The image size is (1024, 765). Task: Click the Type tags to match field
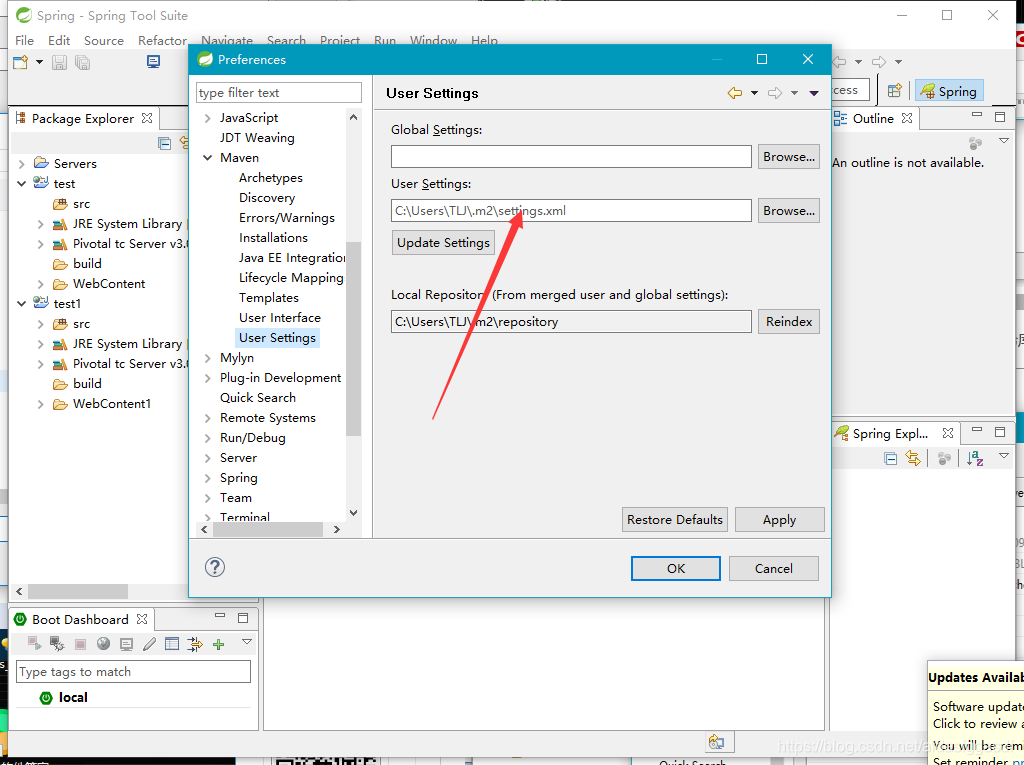click(x=133, y=672)
